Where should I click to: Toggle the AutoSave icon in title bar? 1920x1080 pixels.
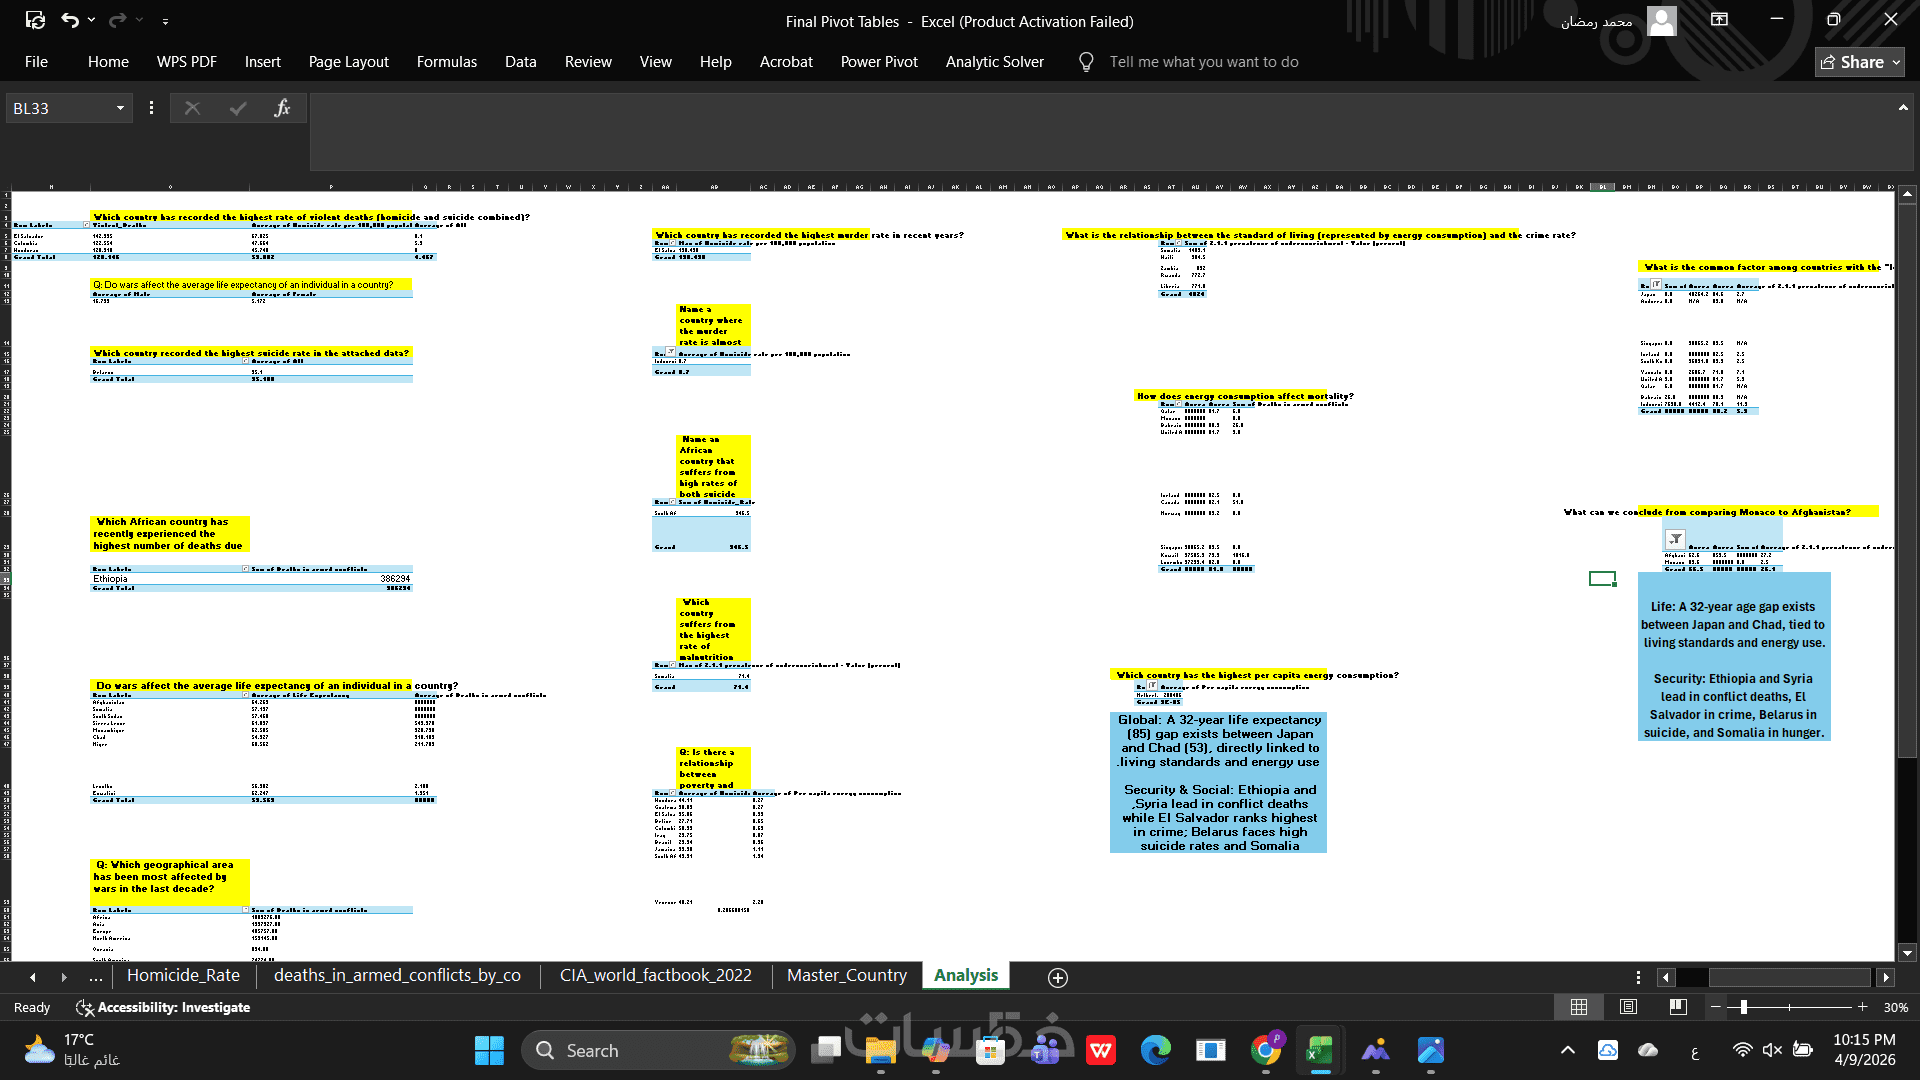[35, 20]
